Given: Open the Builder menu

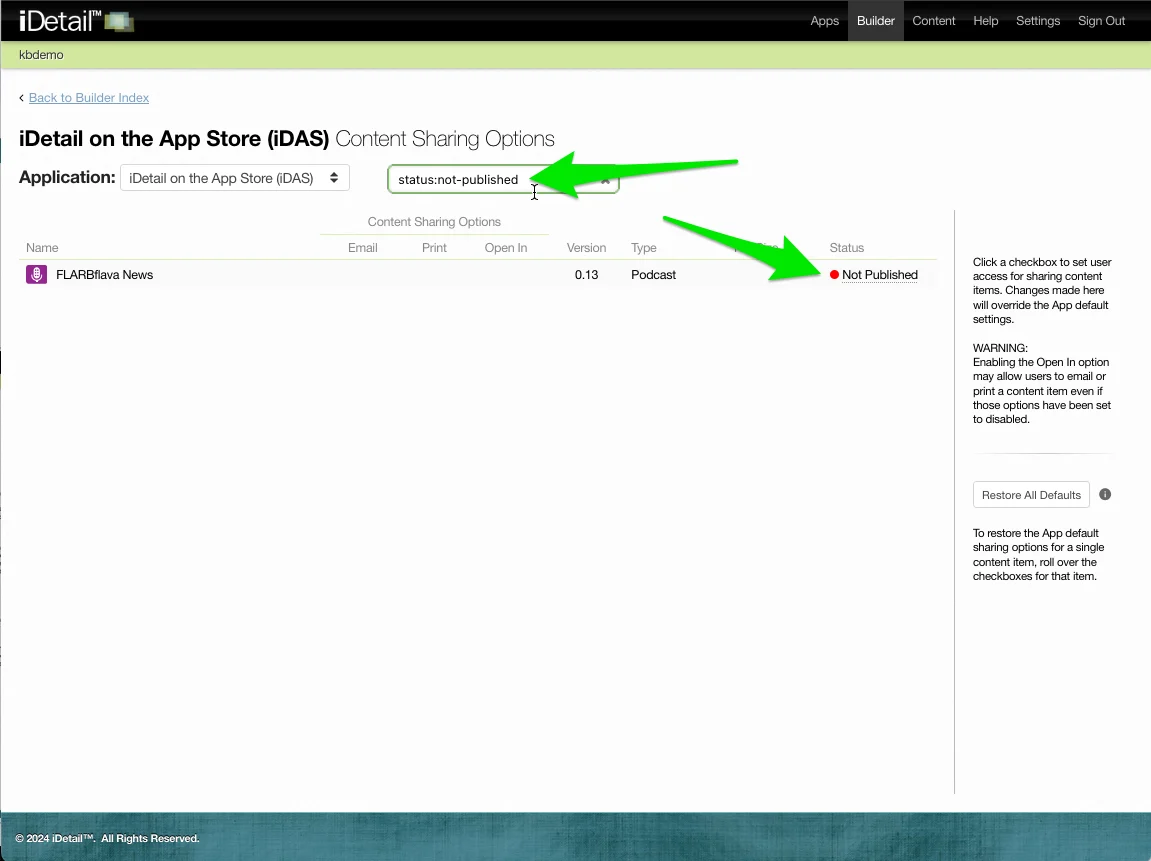Looking at the screenshot, I should pos(876,21).
